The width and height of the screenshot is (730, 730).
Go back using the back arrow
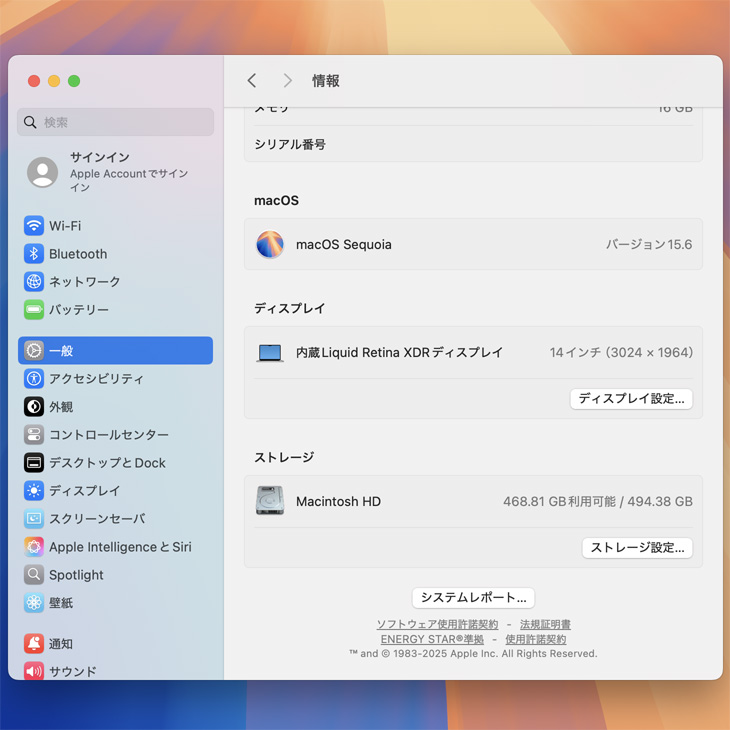[252, 81]
